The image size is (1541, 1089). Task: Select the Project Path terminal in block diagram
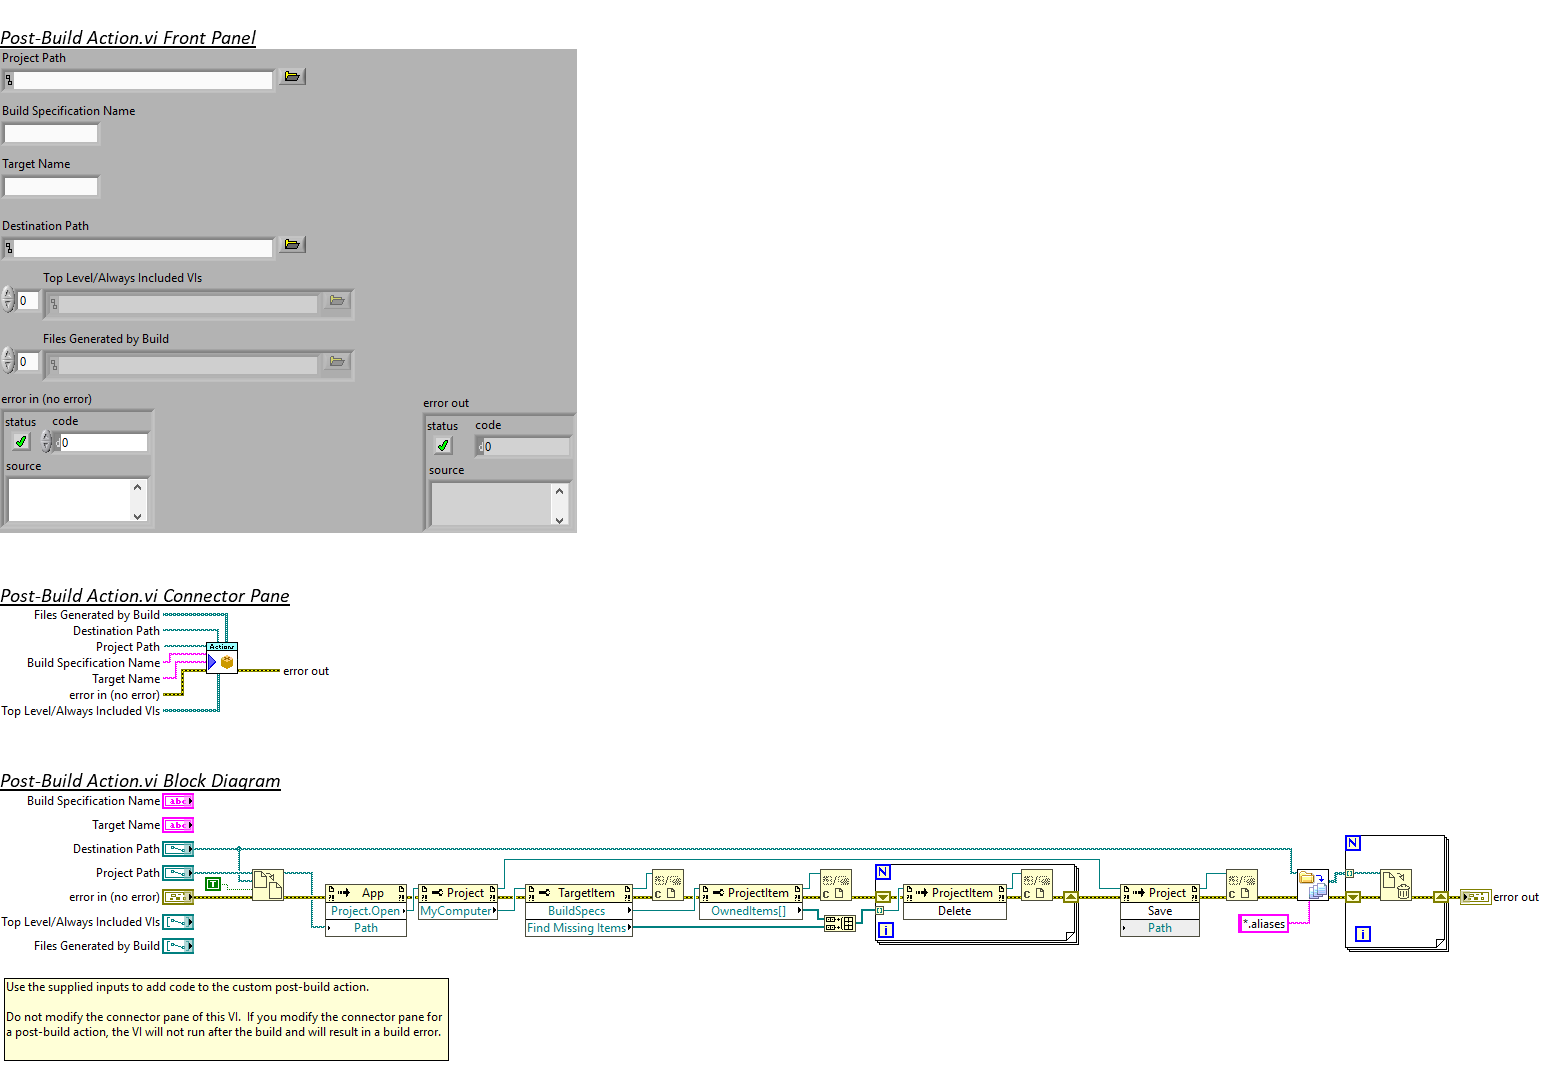[x=178, y=873]
